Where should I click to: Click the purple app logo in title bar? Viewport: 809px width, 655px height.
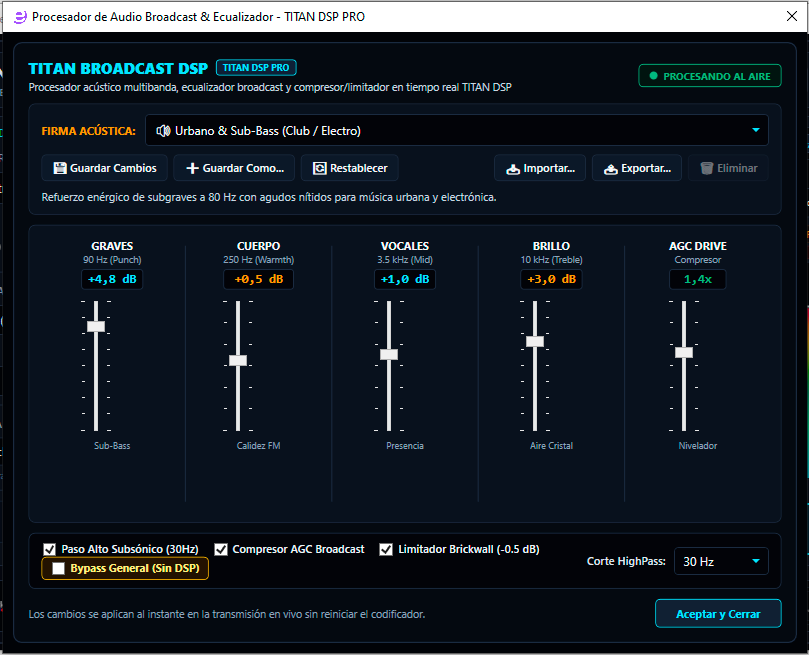[x=20, y=17]
